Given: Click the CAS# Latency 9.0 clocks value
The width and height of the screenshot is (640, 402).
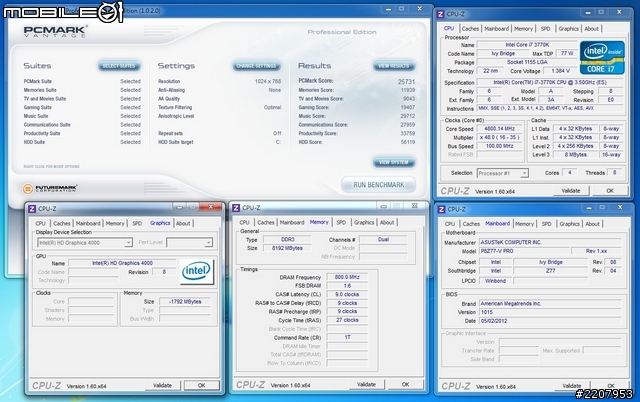Looking at the screenshot, I should (347, 294).
